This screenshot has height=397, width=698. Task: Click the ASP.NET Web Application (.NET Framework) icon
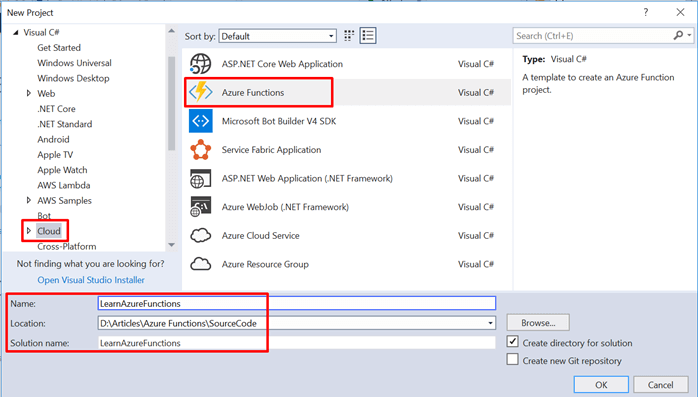click(200, 178)
